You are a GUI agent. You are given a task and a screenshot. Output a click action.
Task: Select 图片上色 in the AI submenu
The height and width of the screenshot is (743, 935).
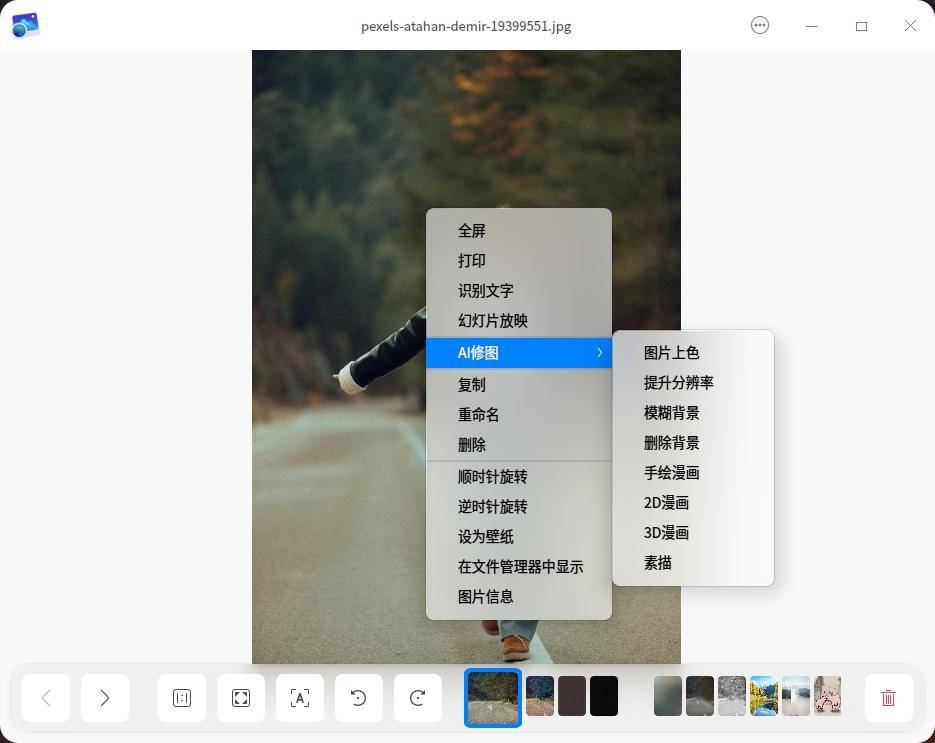[x=673, y=352]
